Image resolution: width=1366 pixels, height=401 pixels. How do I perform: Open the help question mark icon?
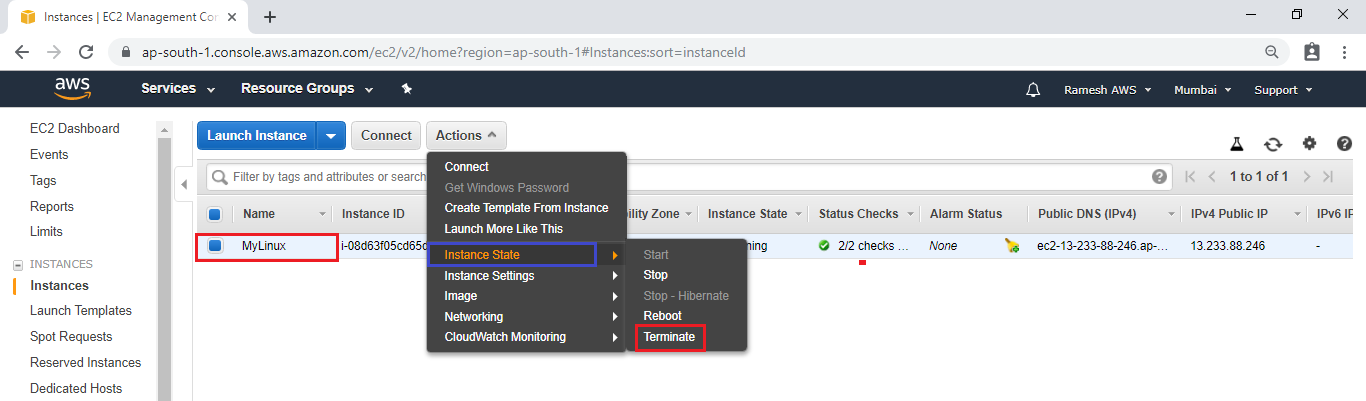(1344, 143)
